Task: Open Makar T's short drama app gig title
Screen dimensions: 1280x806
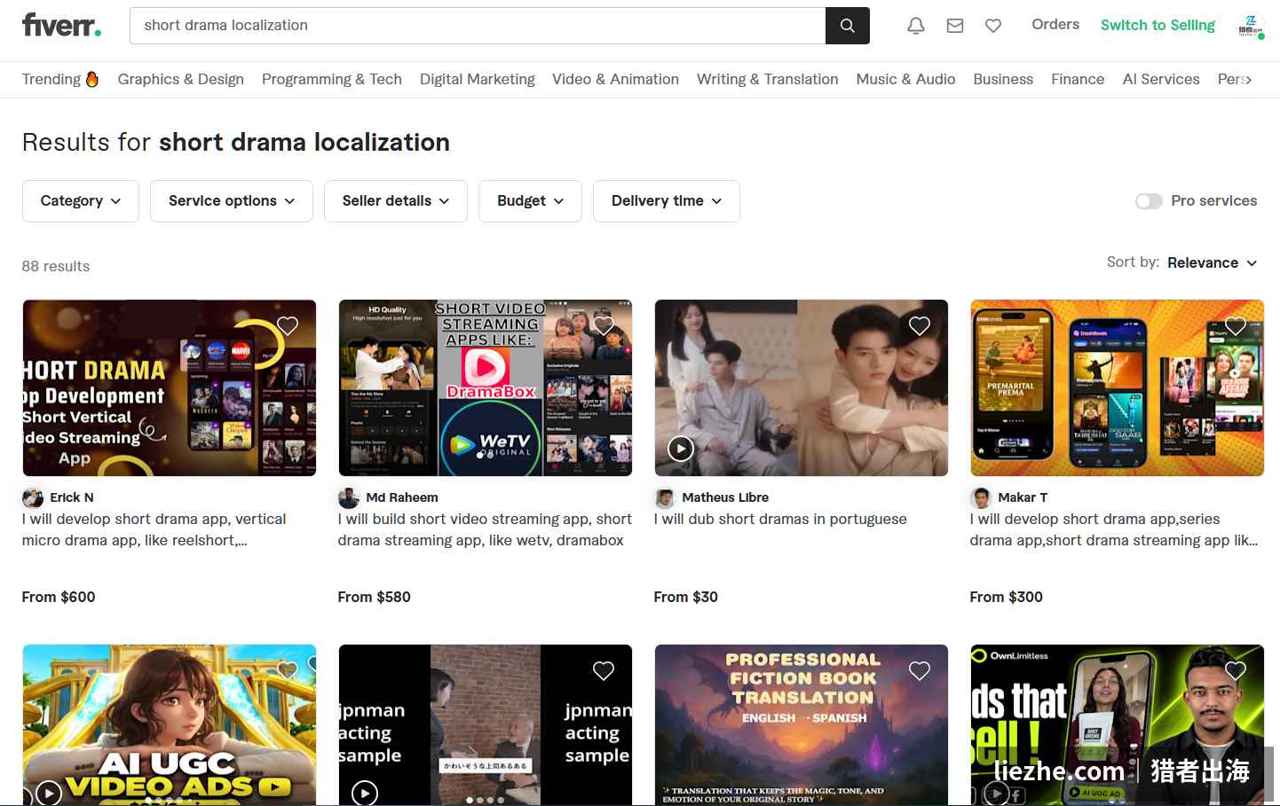Action: click(x=1113, y=530)
